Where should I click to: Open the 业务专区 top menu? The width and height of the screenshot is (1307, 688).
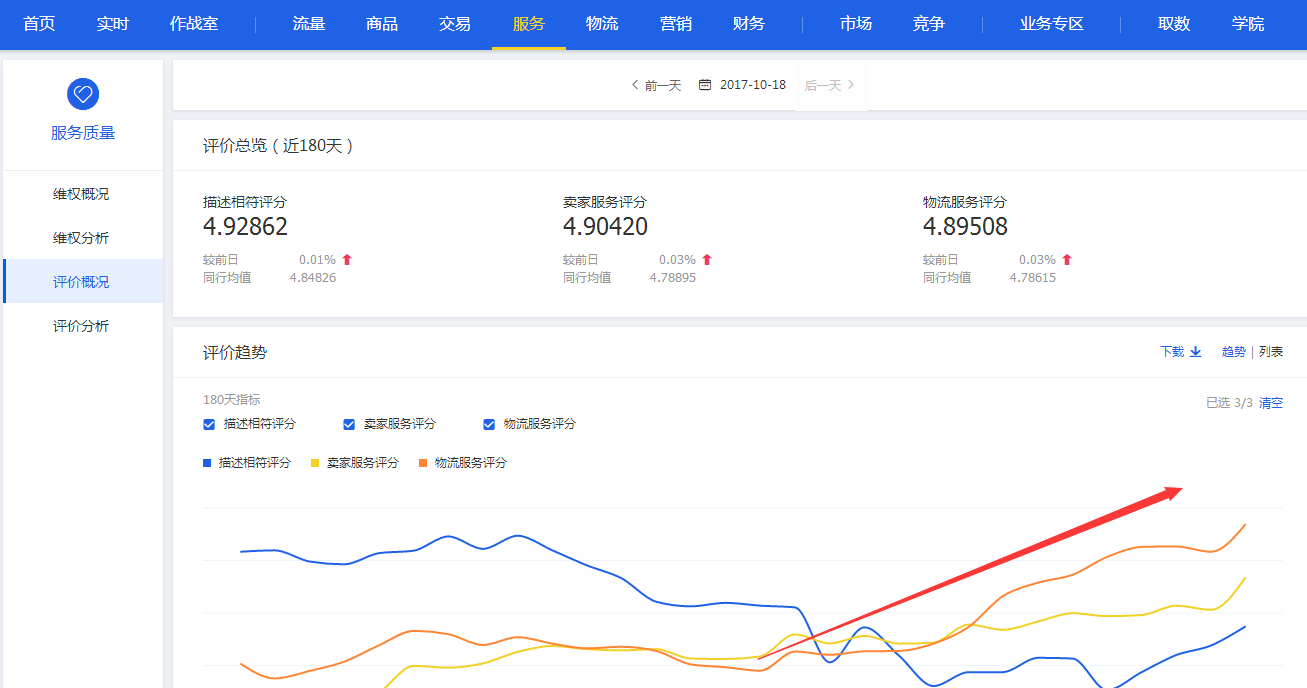click(x=1052, y=24)
